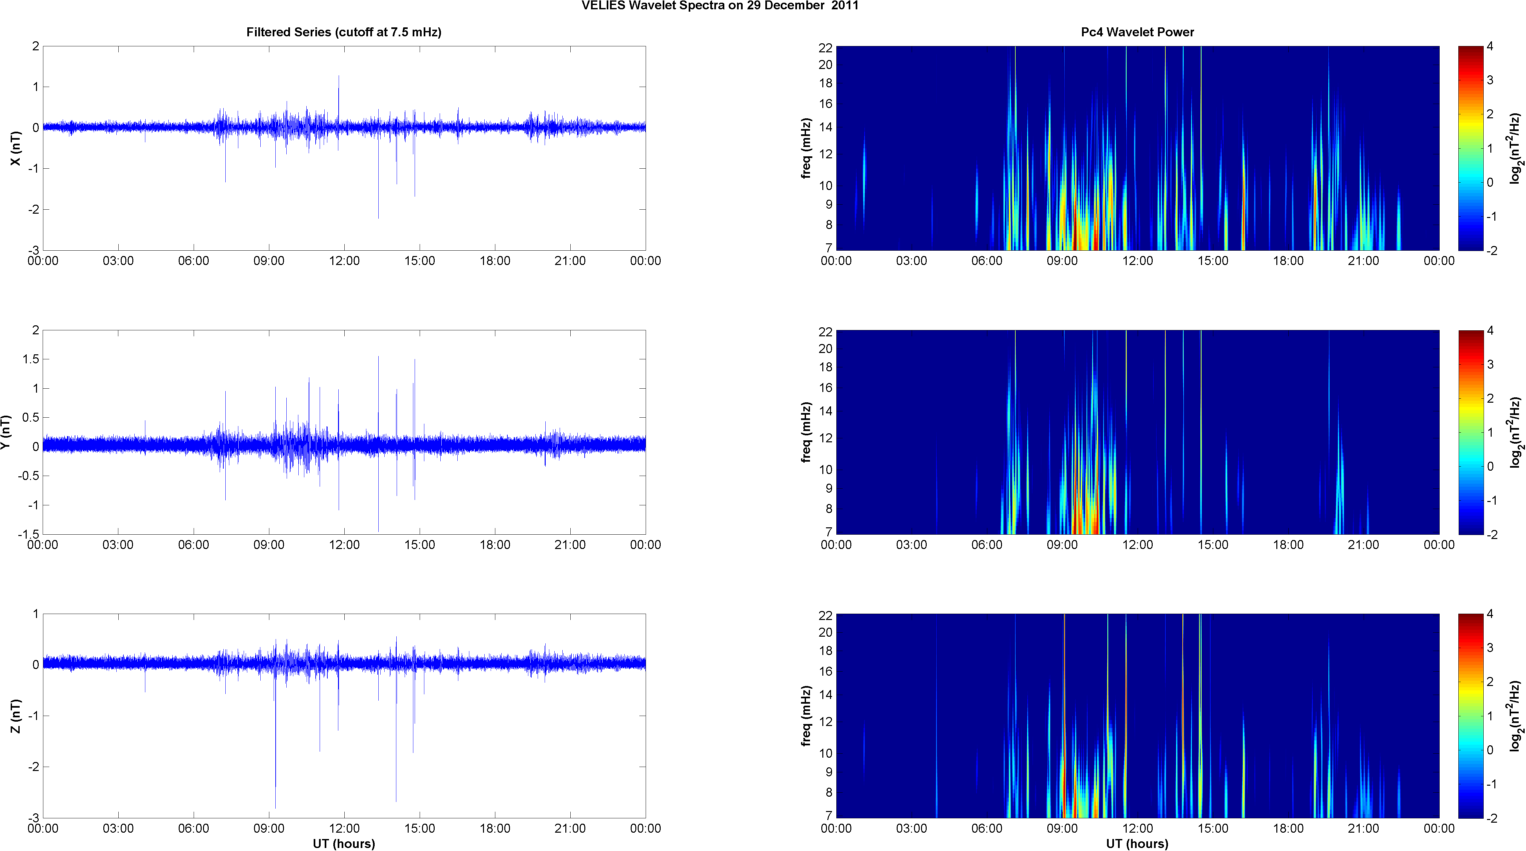Select 'freq (mHz)' label of top wavelet plot

[x=806, y=148]
